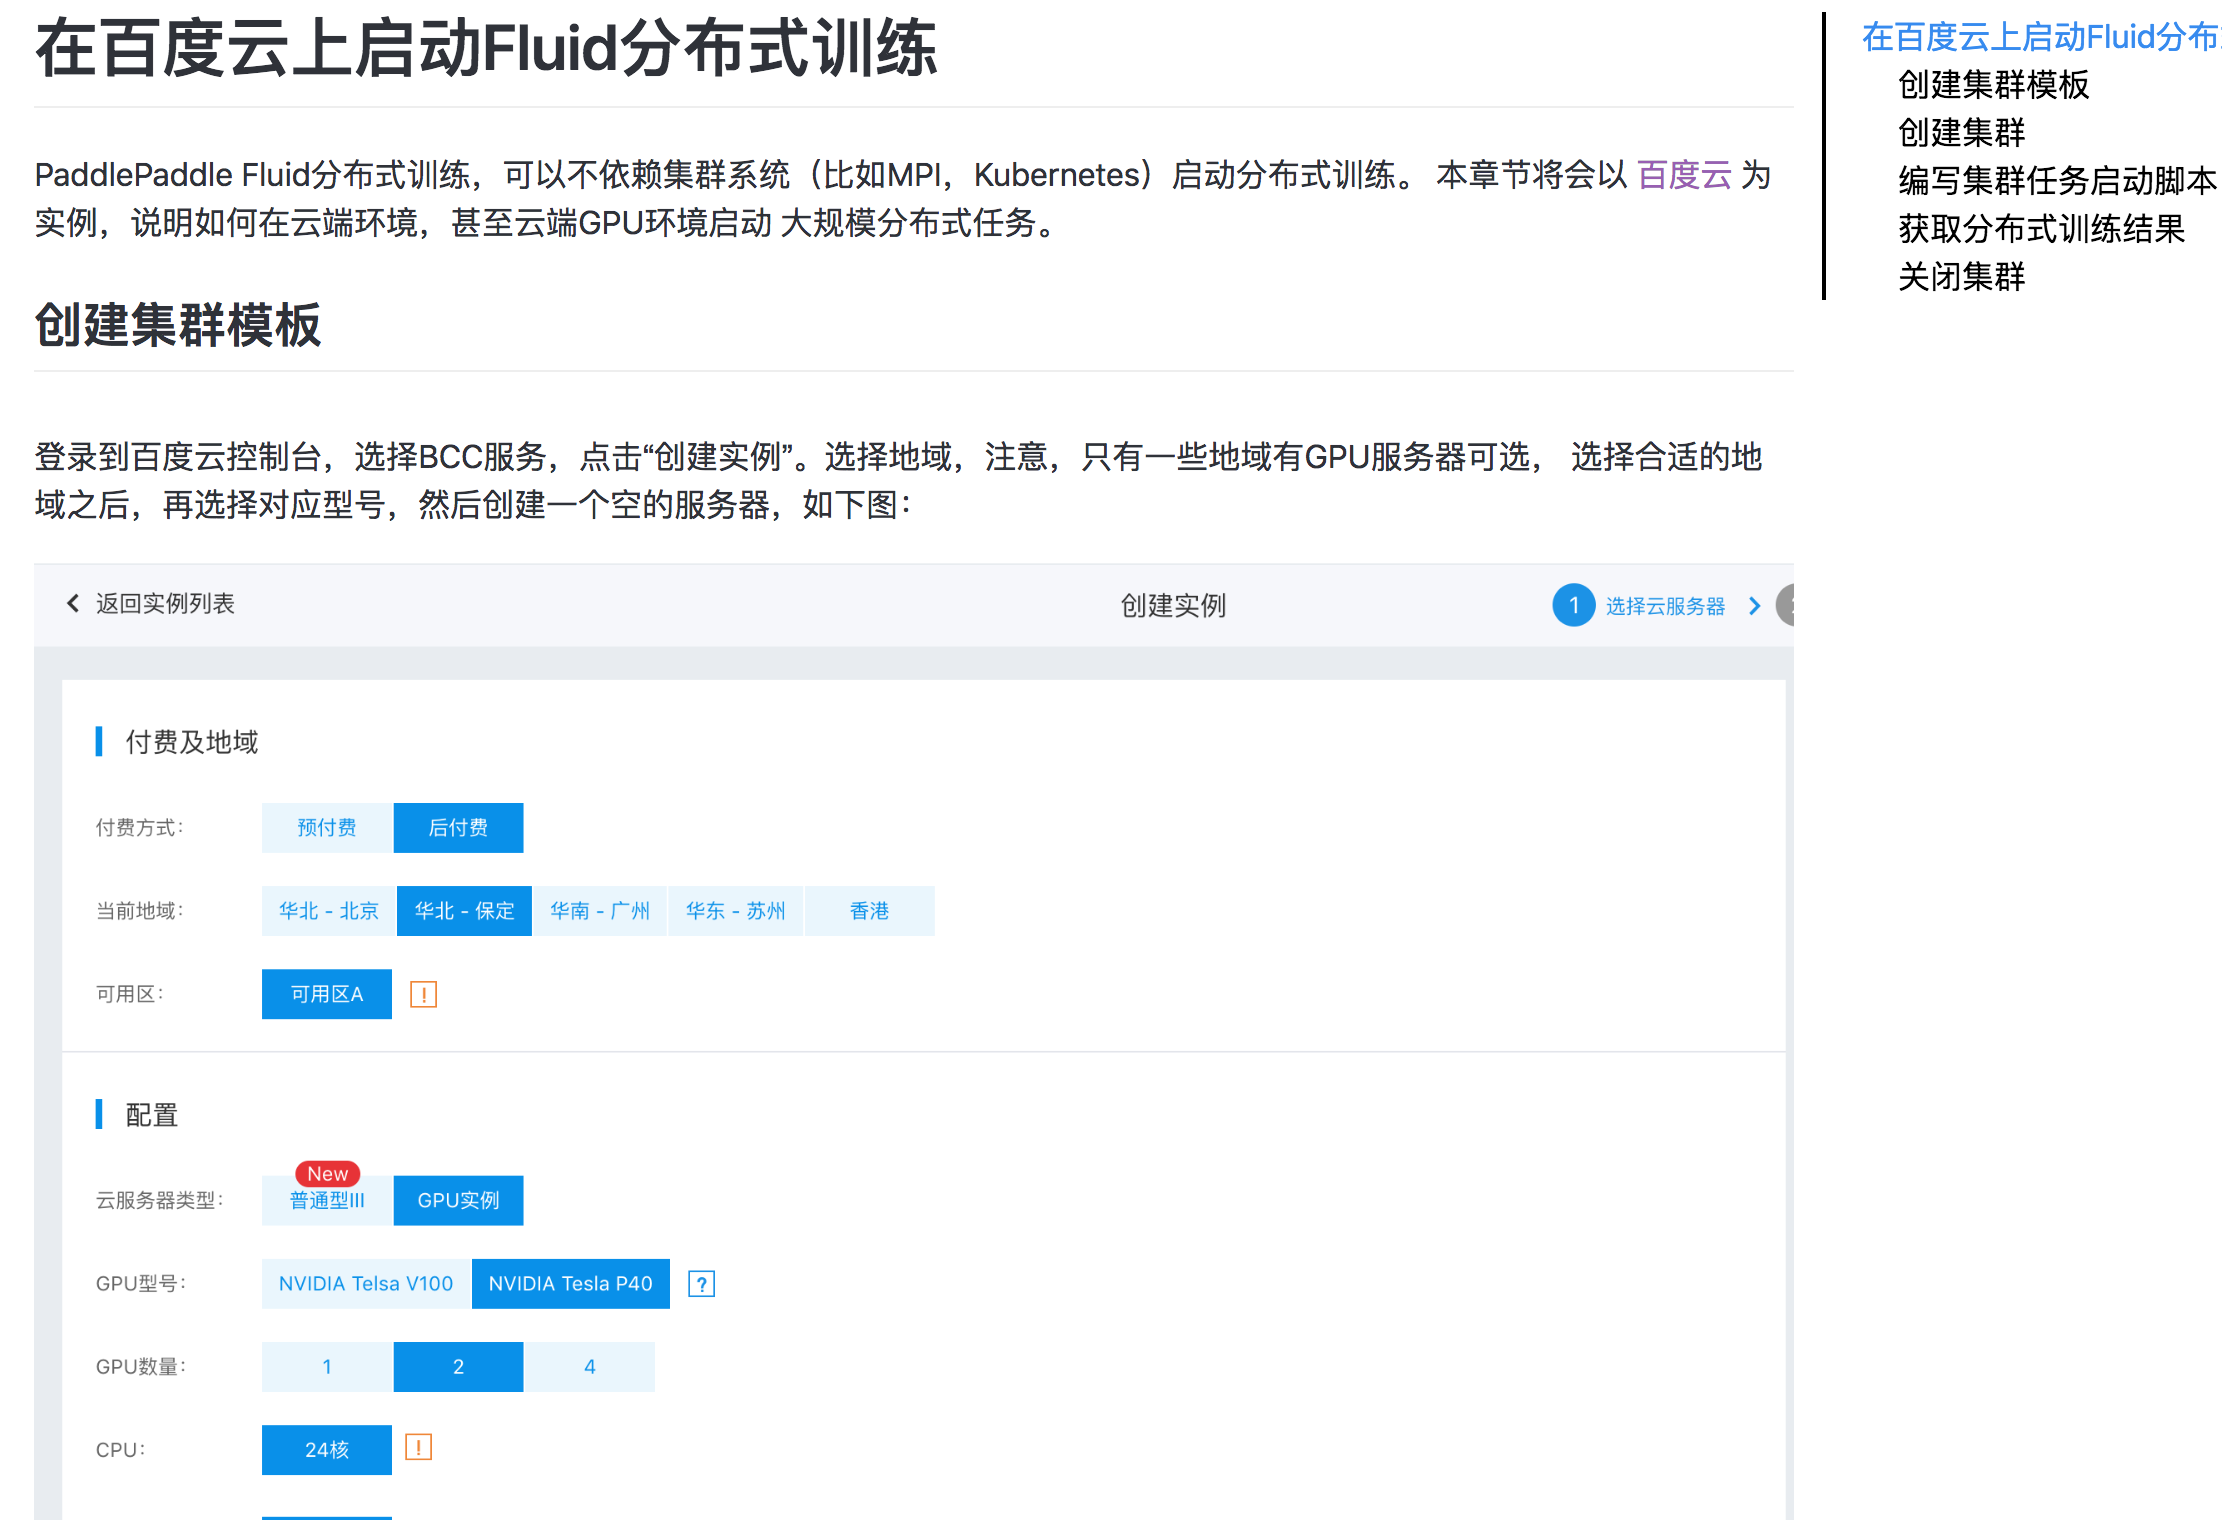The height and width of the screenshot is (1520, 2238).
Task: Click the question mark icon beside Tesla P40
Action: click(702, 1284)
